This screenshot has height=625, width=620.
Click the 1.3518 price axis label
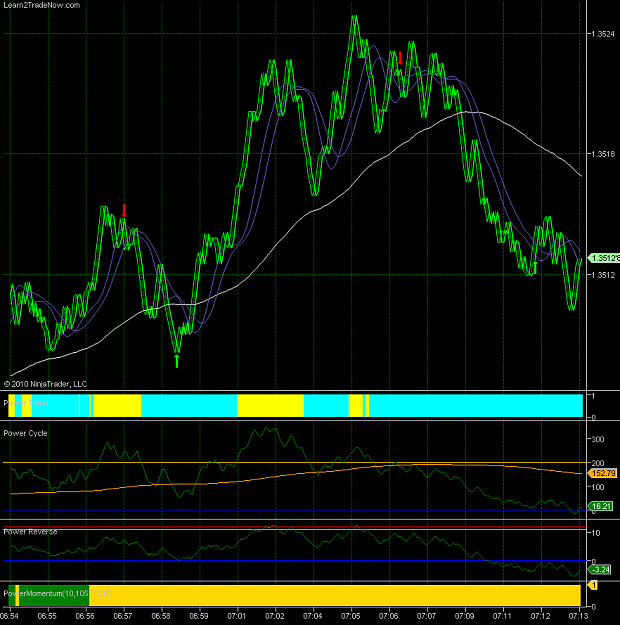click(x=603, y=154)
